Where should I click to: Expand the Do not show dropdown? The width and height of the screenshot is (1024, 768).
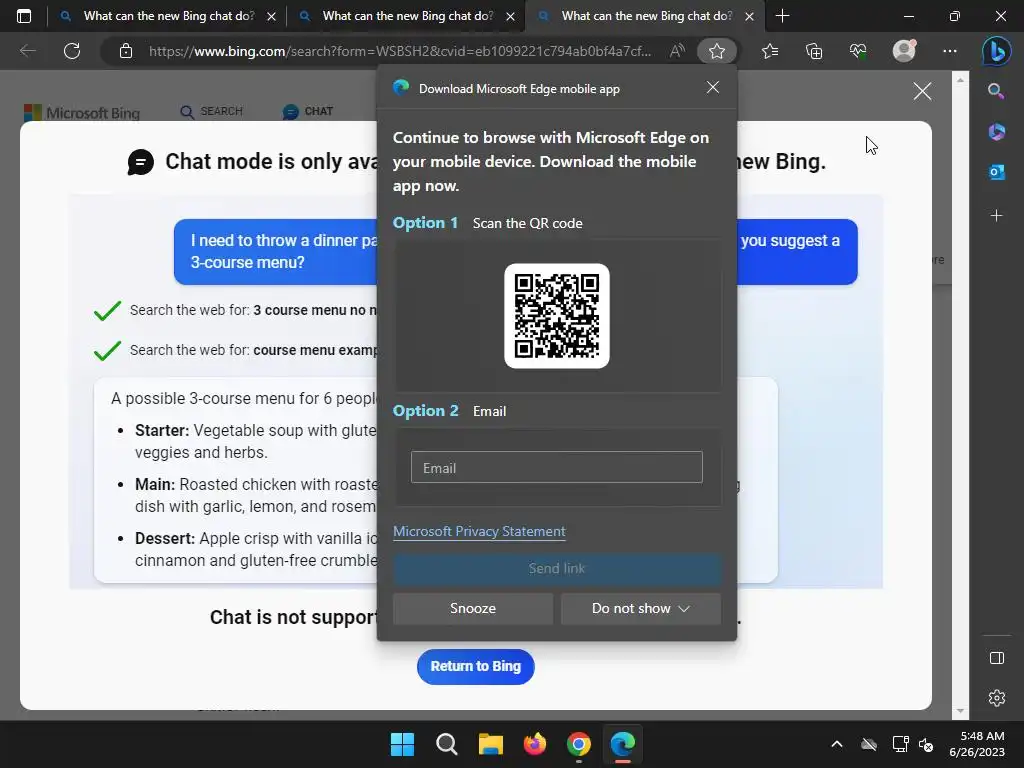[641, 609]
